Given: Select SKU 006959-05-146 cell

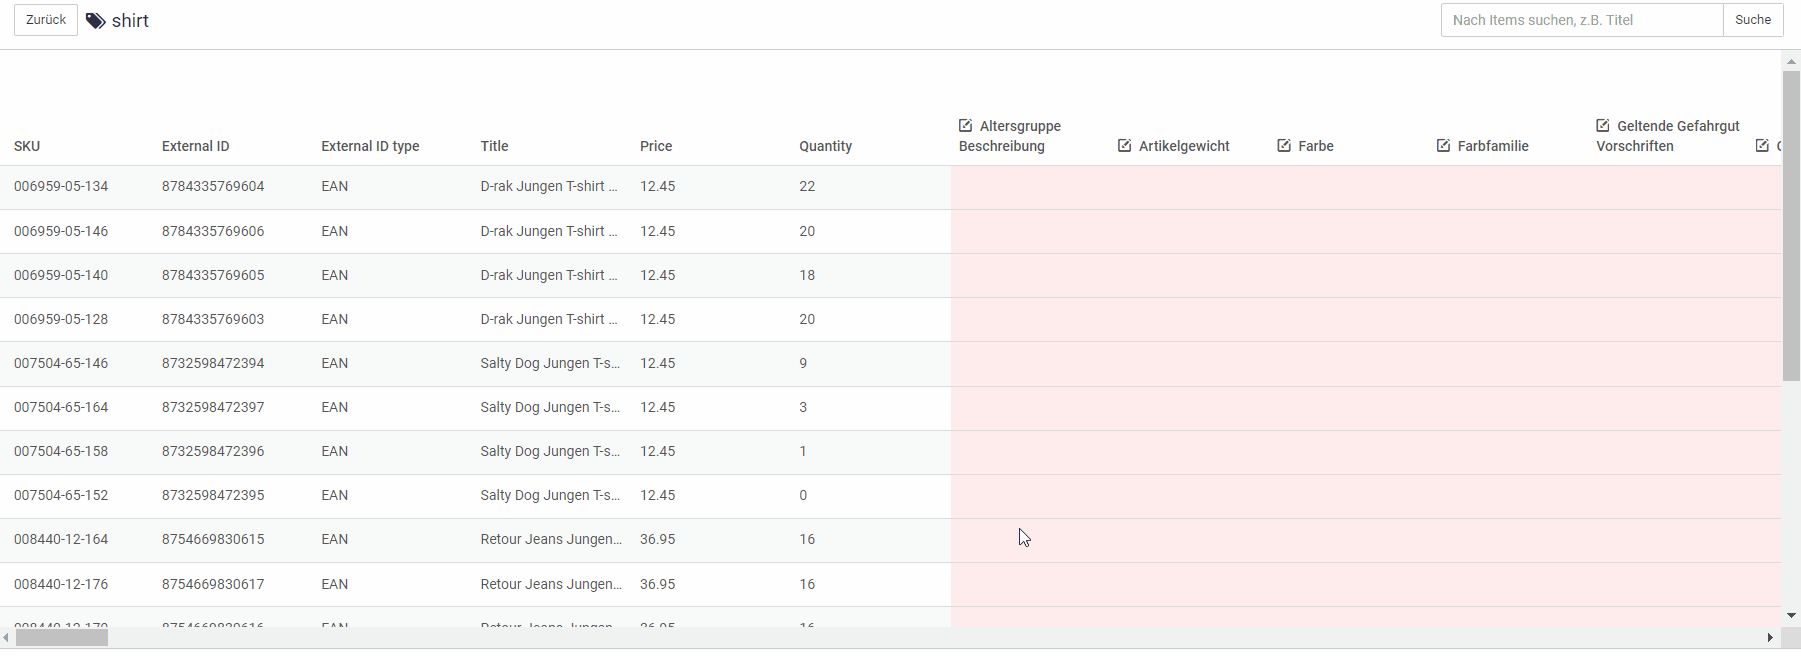Looking at the screenshot, I should (61, 231).
